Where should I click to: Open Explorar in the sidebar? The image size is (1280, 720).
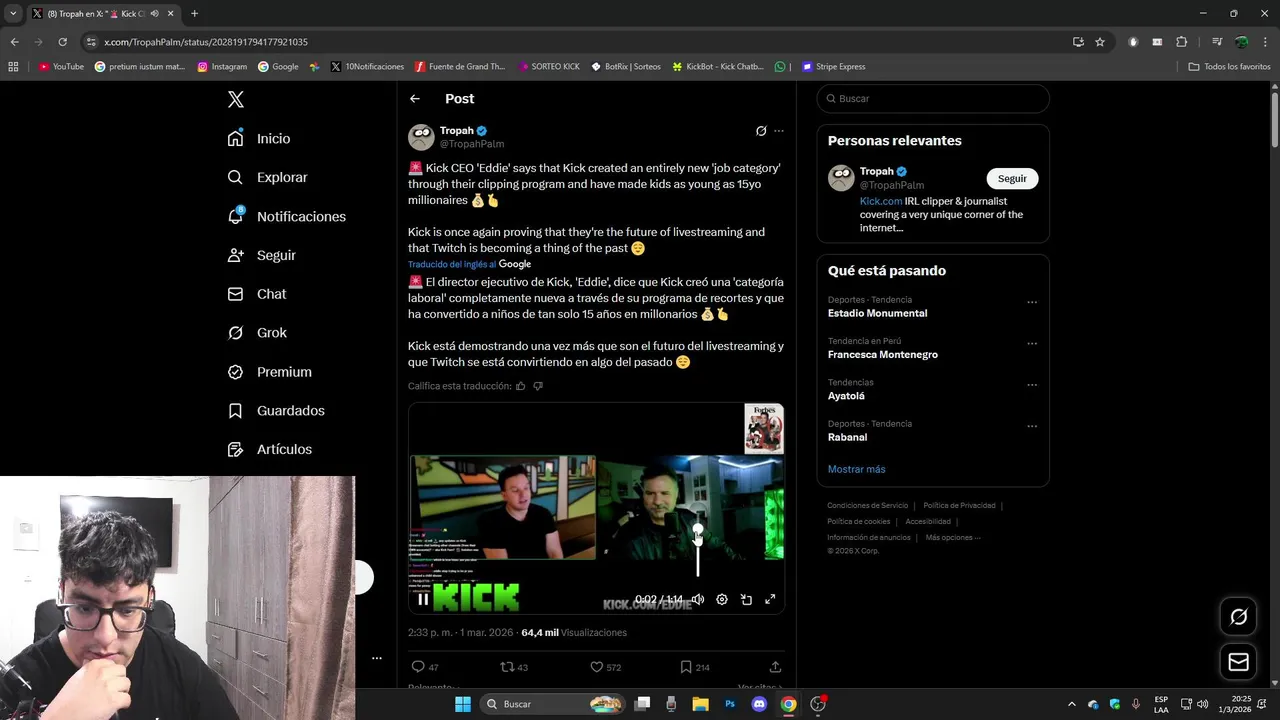tap(267, 177)
